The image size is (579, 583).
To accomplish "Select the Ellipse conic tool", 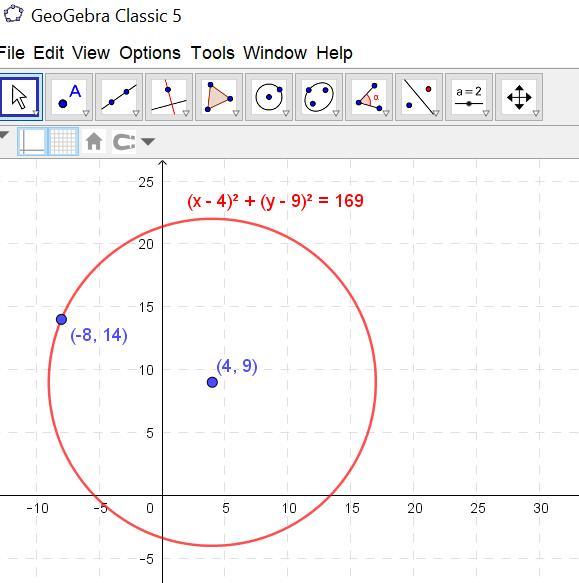I will pyautogui.click(x=319, y=97).
